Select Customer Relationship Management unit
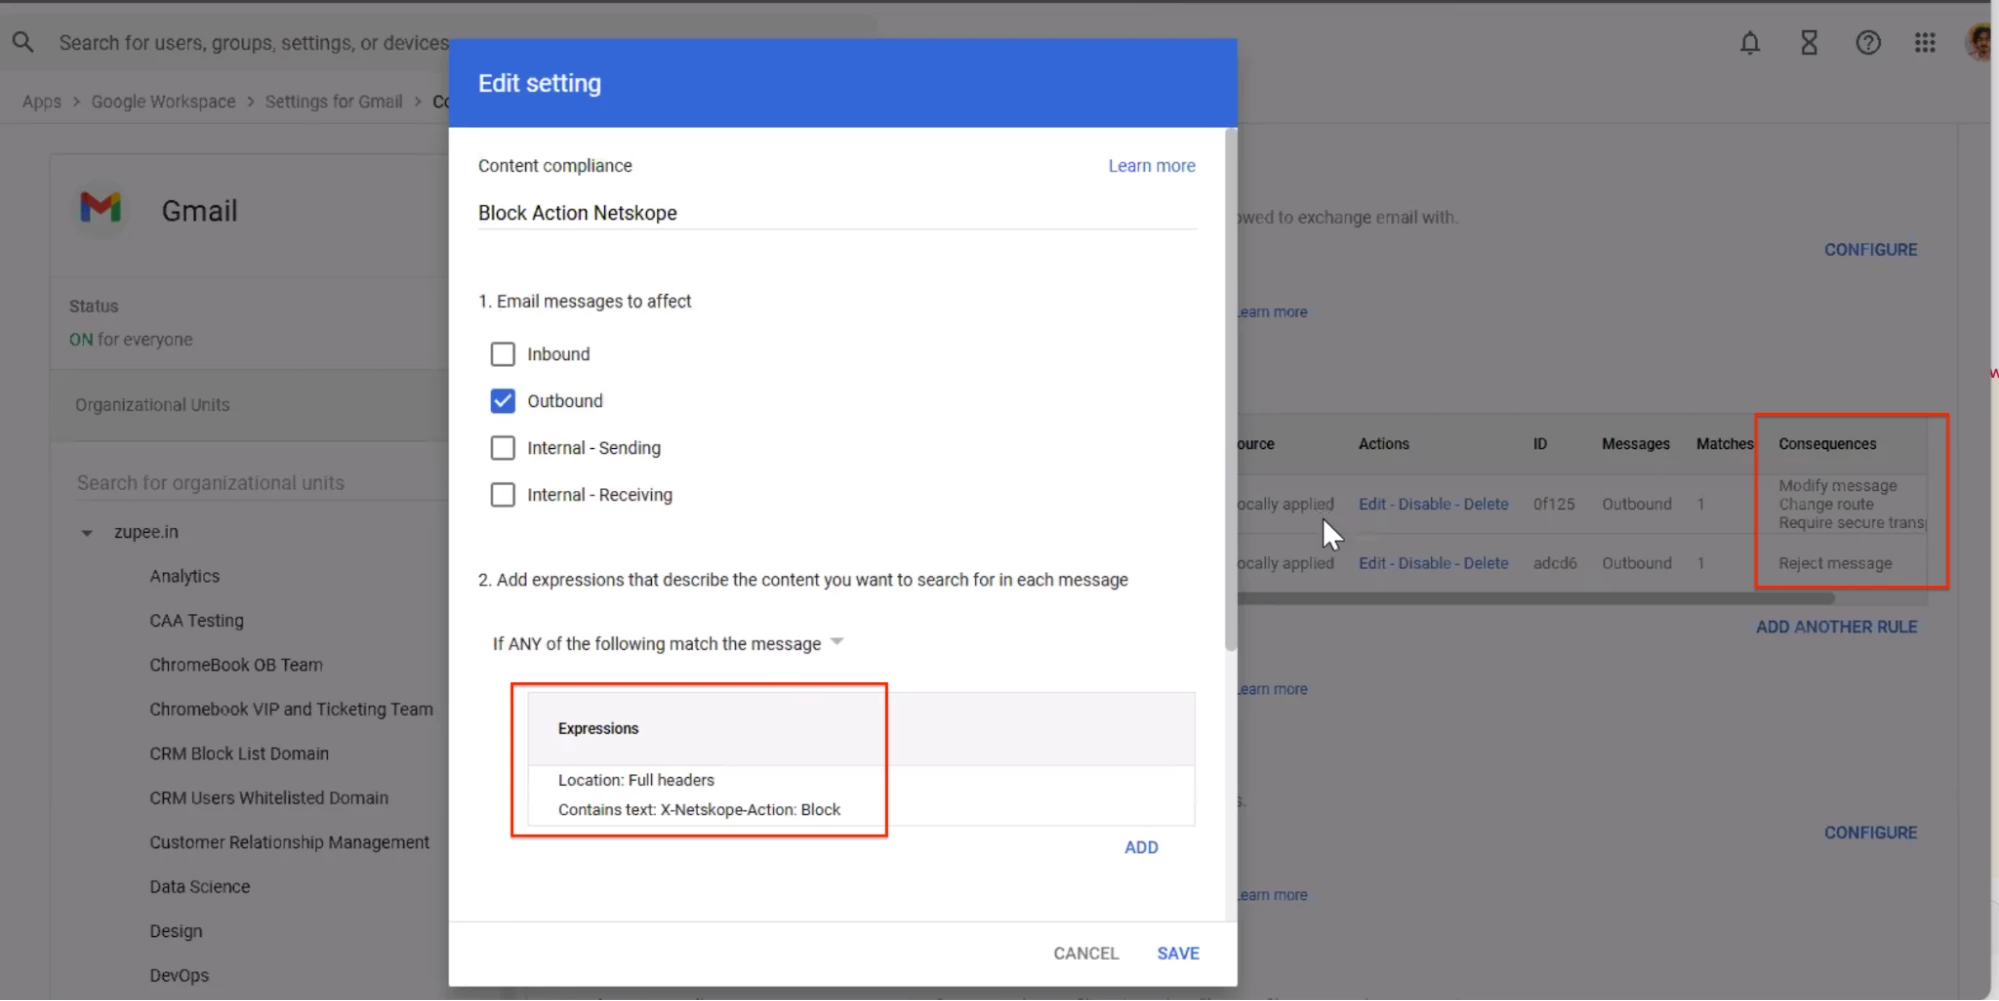The height and width of the screenshot is (1001, 1999). pyautogui.click(x=289, y=842)
